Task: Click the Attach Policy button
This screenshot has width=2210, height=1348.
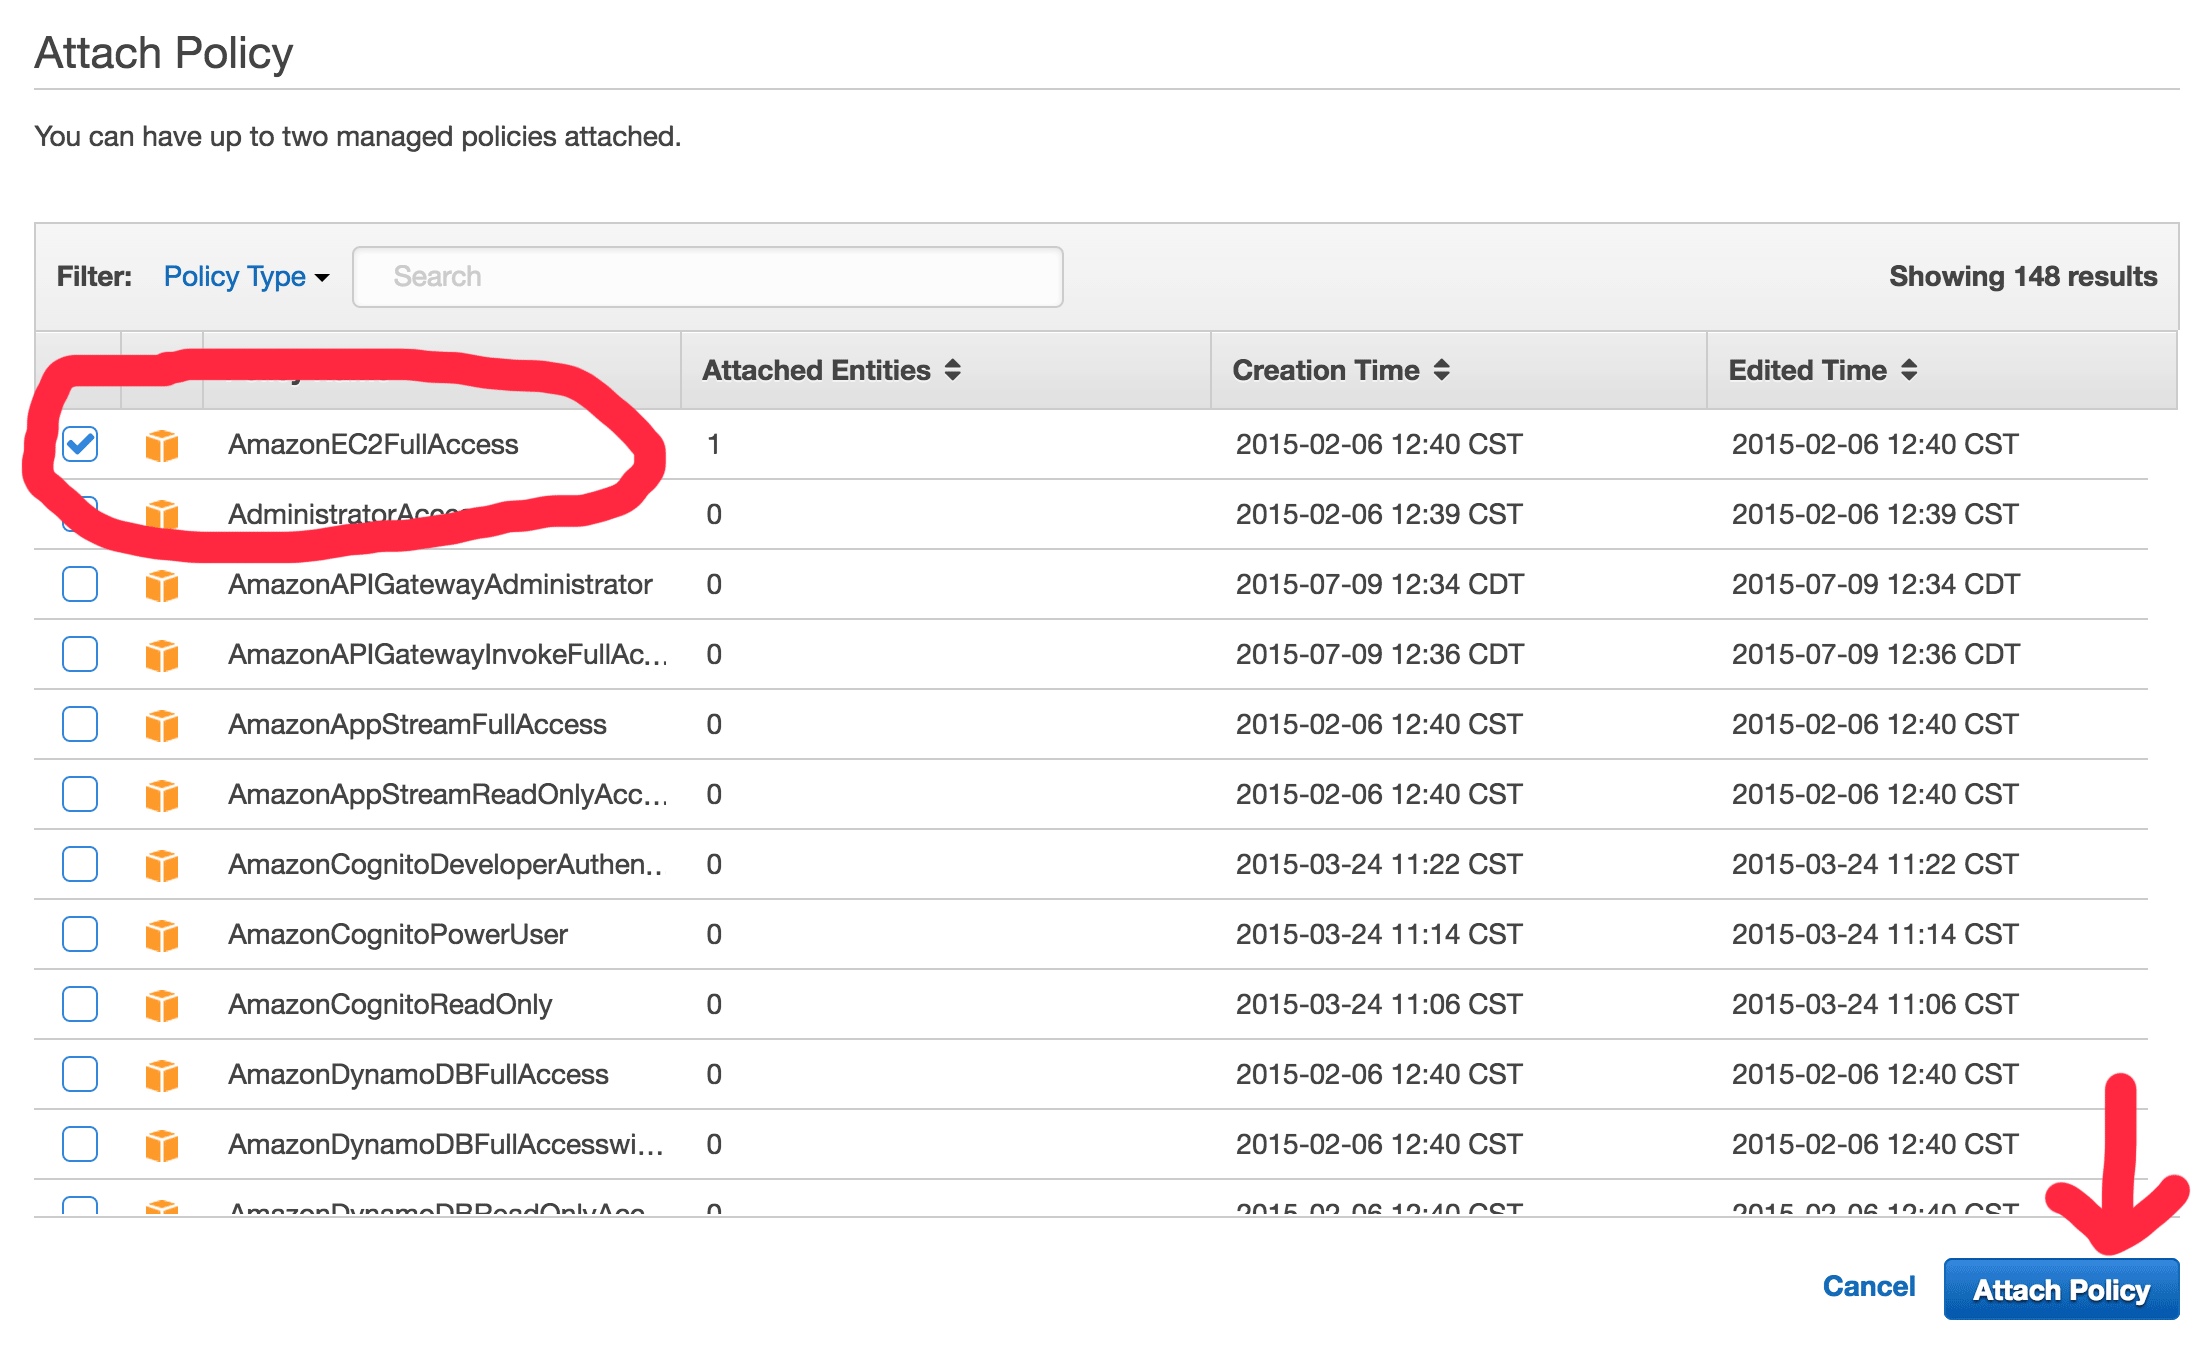Action: [x=2061, y=1290]
